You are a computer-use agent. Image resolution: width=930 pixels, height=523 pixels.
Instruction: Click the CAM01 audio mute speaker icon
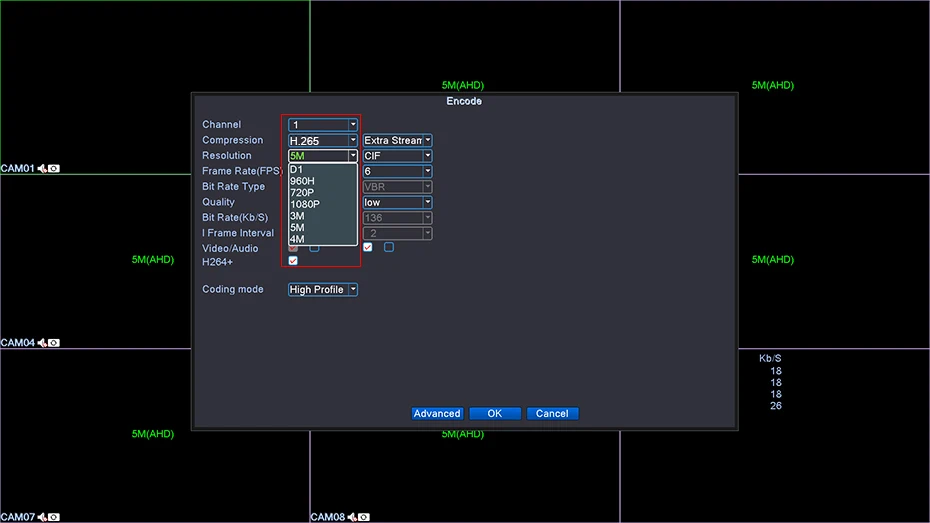42,169
